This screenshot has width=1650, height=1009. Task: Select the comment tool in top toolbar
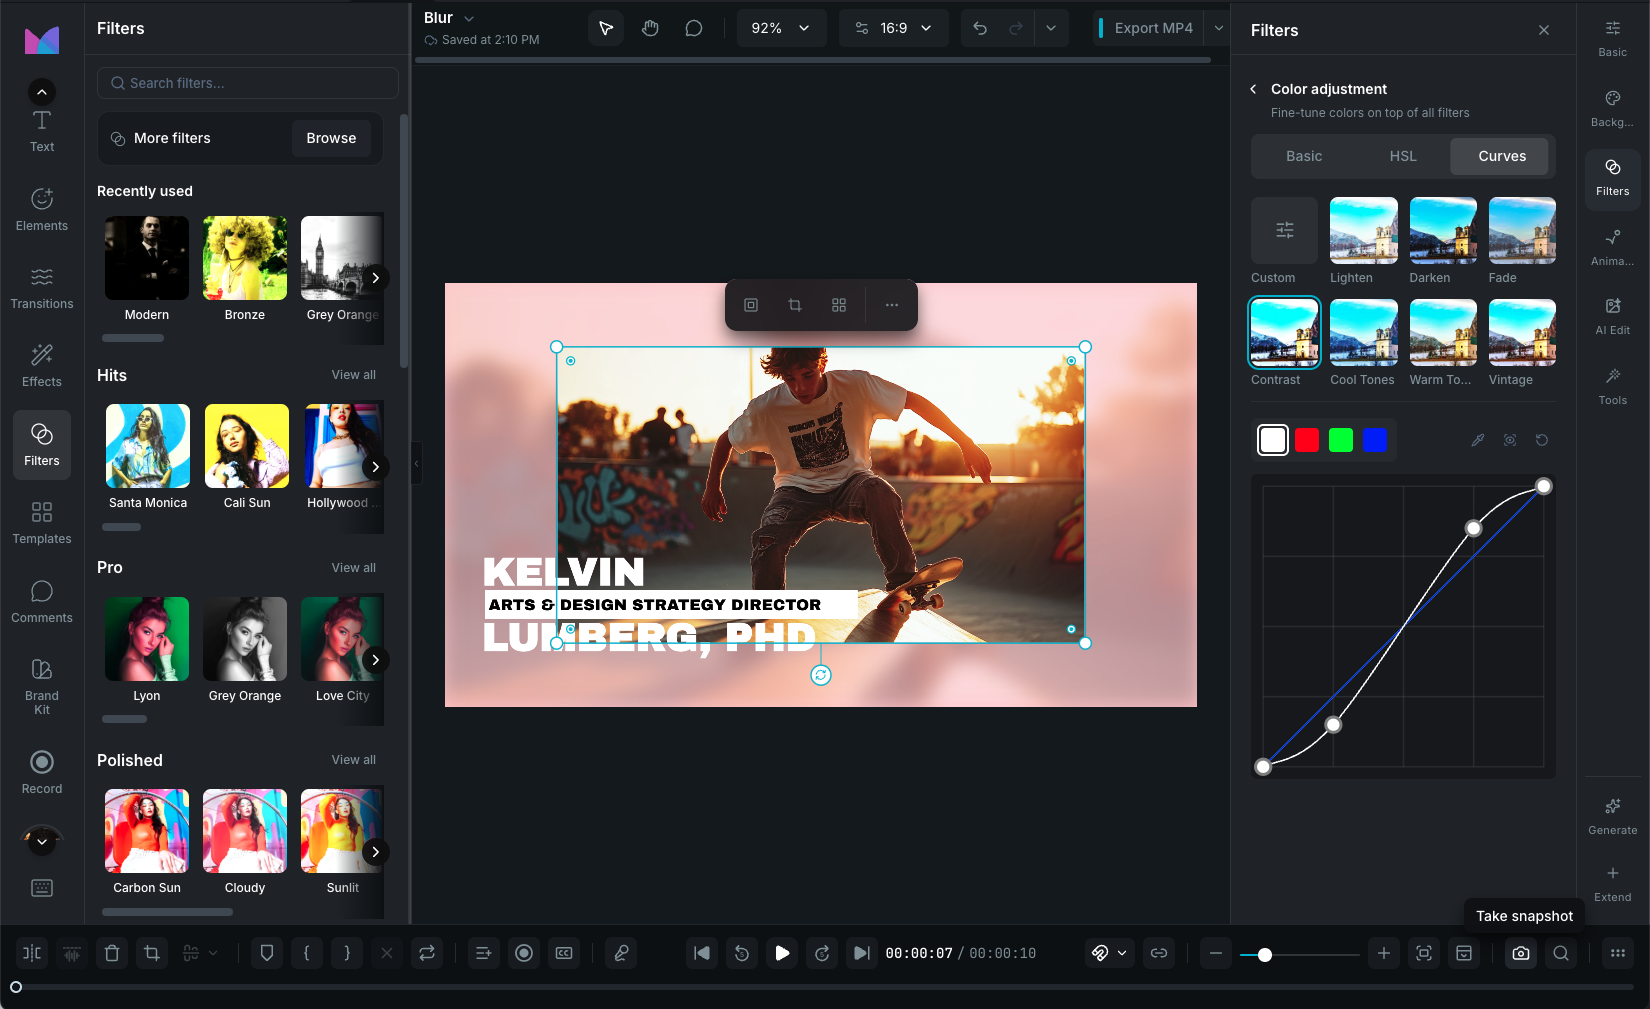pos(694,28)
